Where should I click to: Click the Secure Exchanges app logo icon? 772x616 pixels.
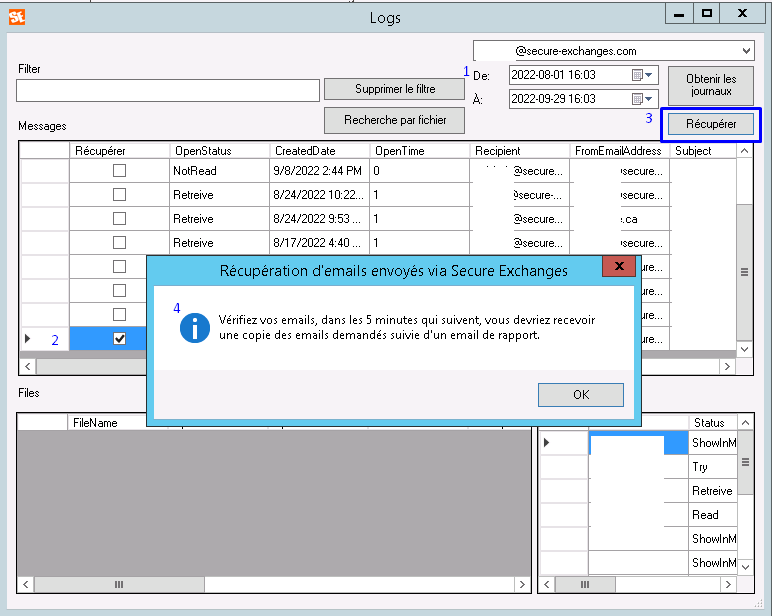point(17,17)
